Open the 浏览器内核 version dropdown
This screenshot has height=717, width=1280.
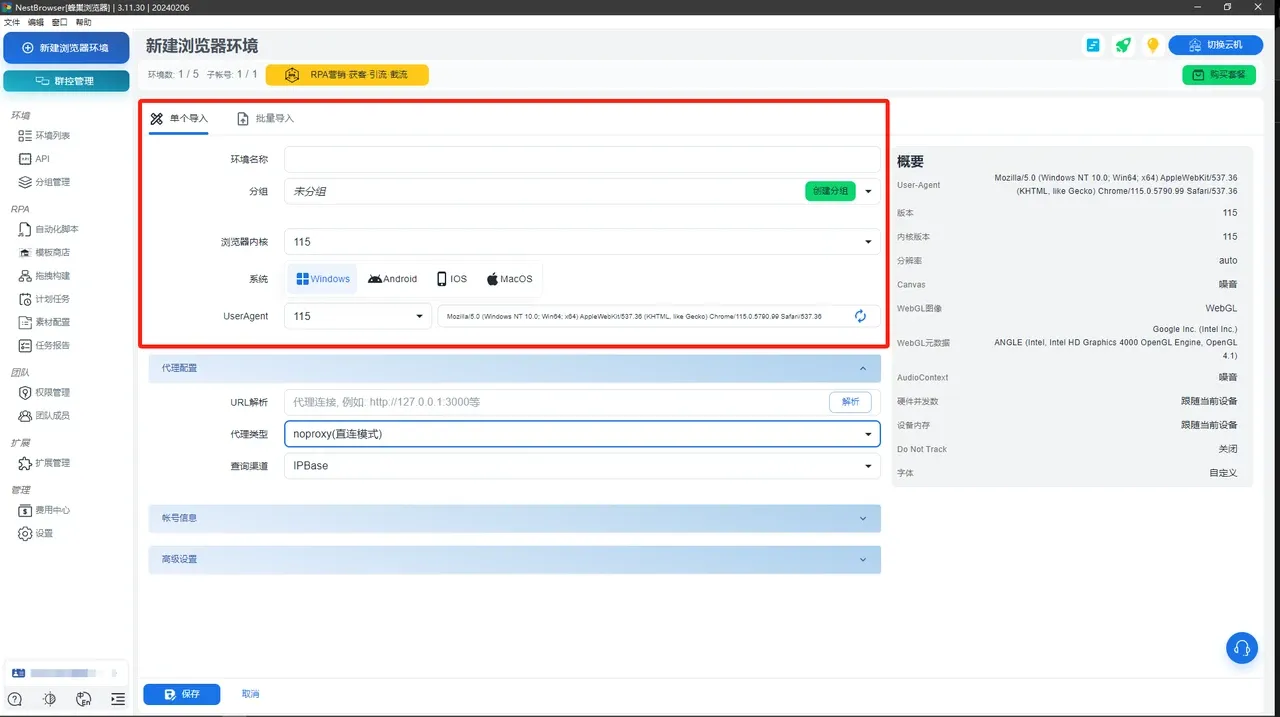(581, 242)
